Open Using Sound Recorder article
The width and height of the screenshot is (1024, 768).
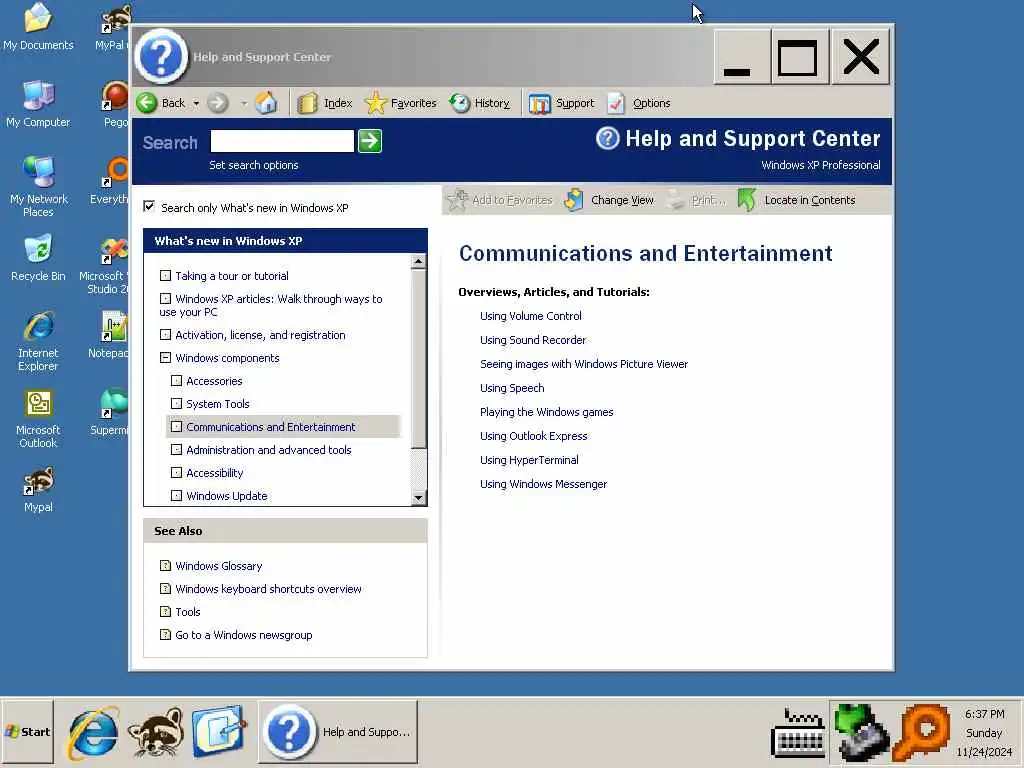(x=533, y=340)
